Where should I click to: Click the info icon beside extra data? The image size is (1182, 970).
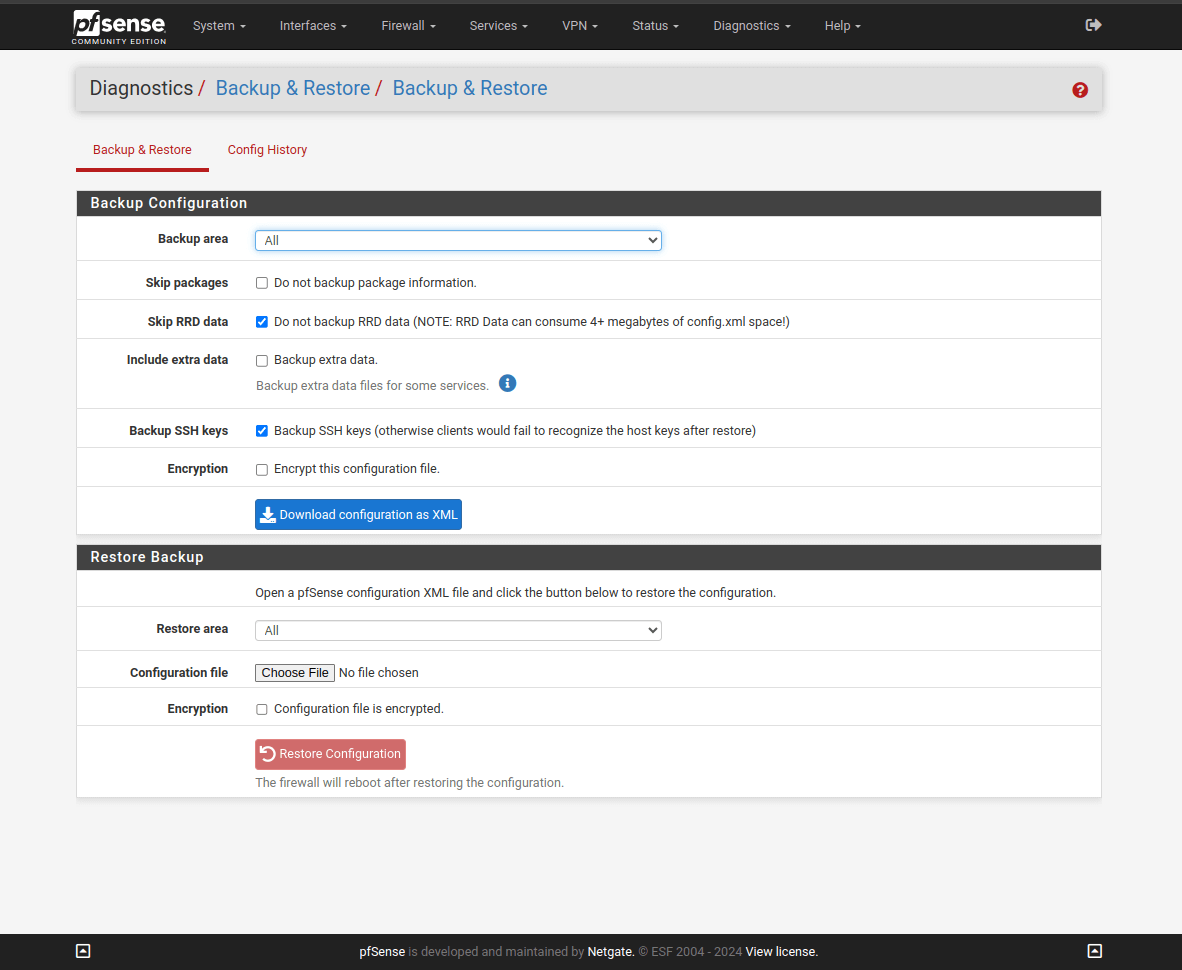pyautogui.click(x=507, y=384)
